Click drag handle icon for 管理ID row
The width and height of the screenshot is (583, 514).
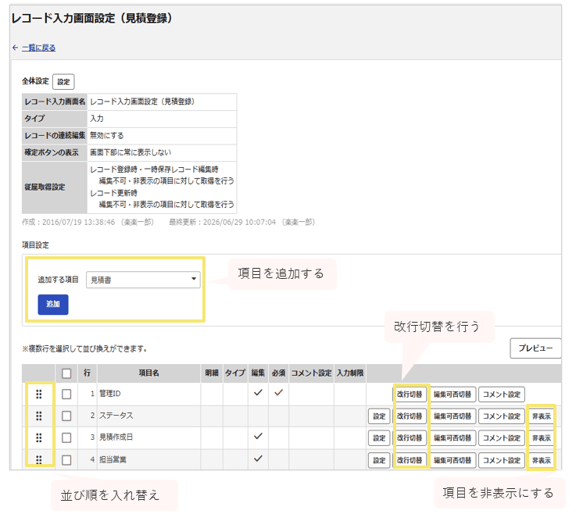point(39,394)
